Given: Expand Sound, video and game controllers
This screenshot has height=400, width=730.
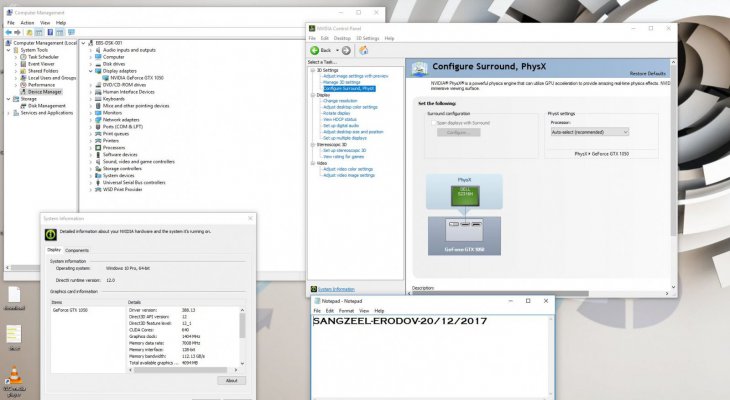Looking at the screenshot, I should click(91, 162).
